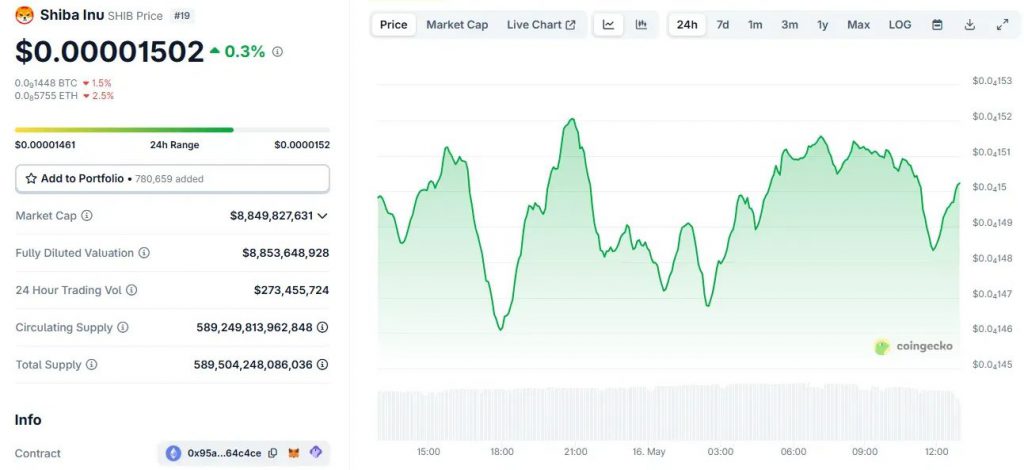Viewport: 1024px width, 470px height.
Task: Show Market Cap info tooltip icon
Action: pyautogui.click(x=87, y=215)
